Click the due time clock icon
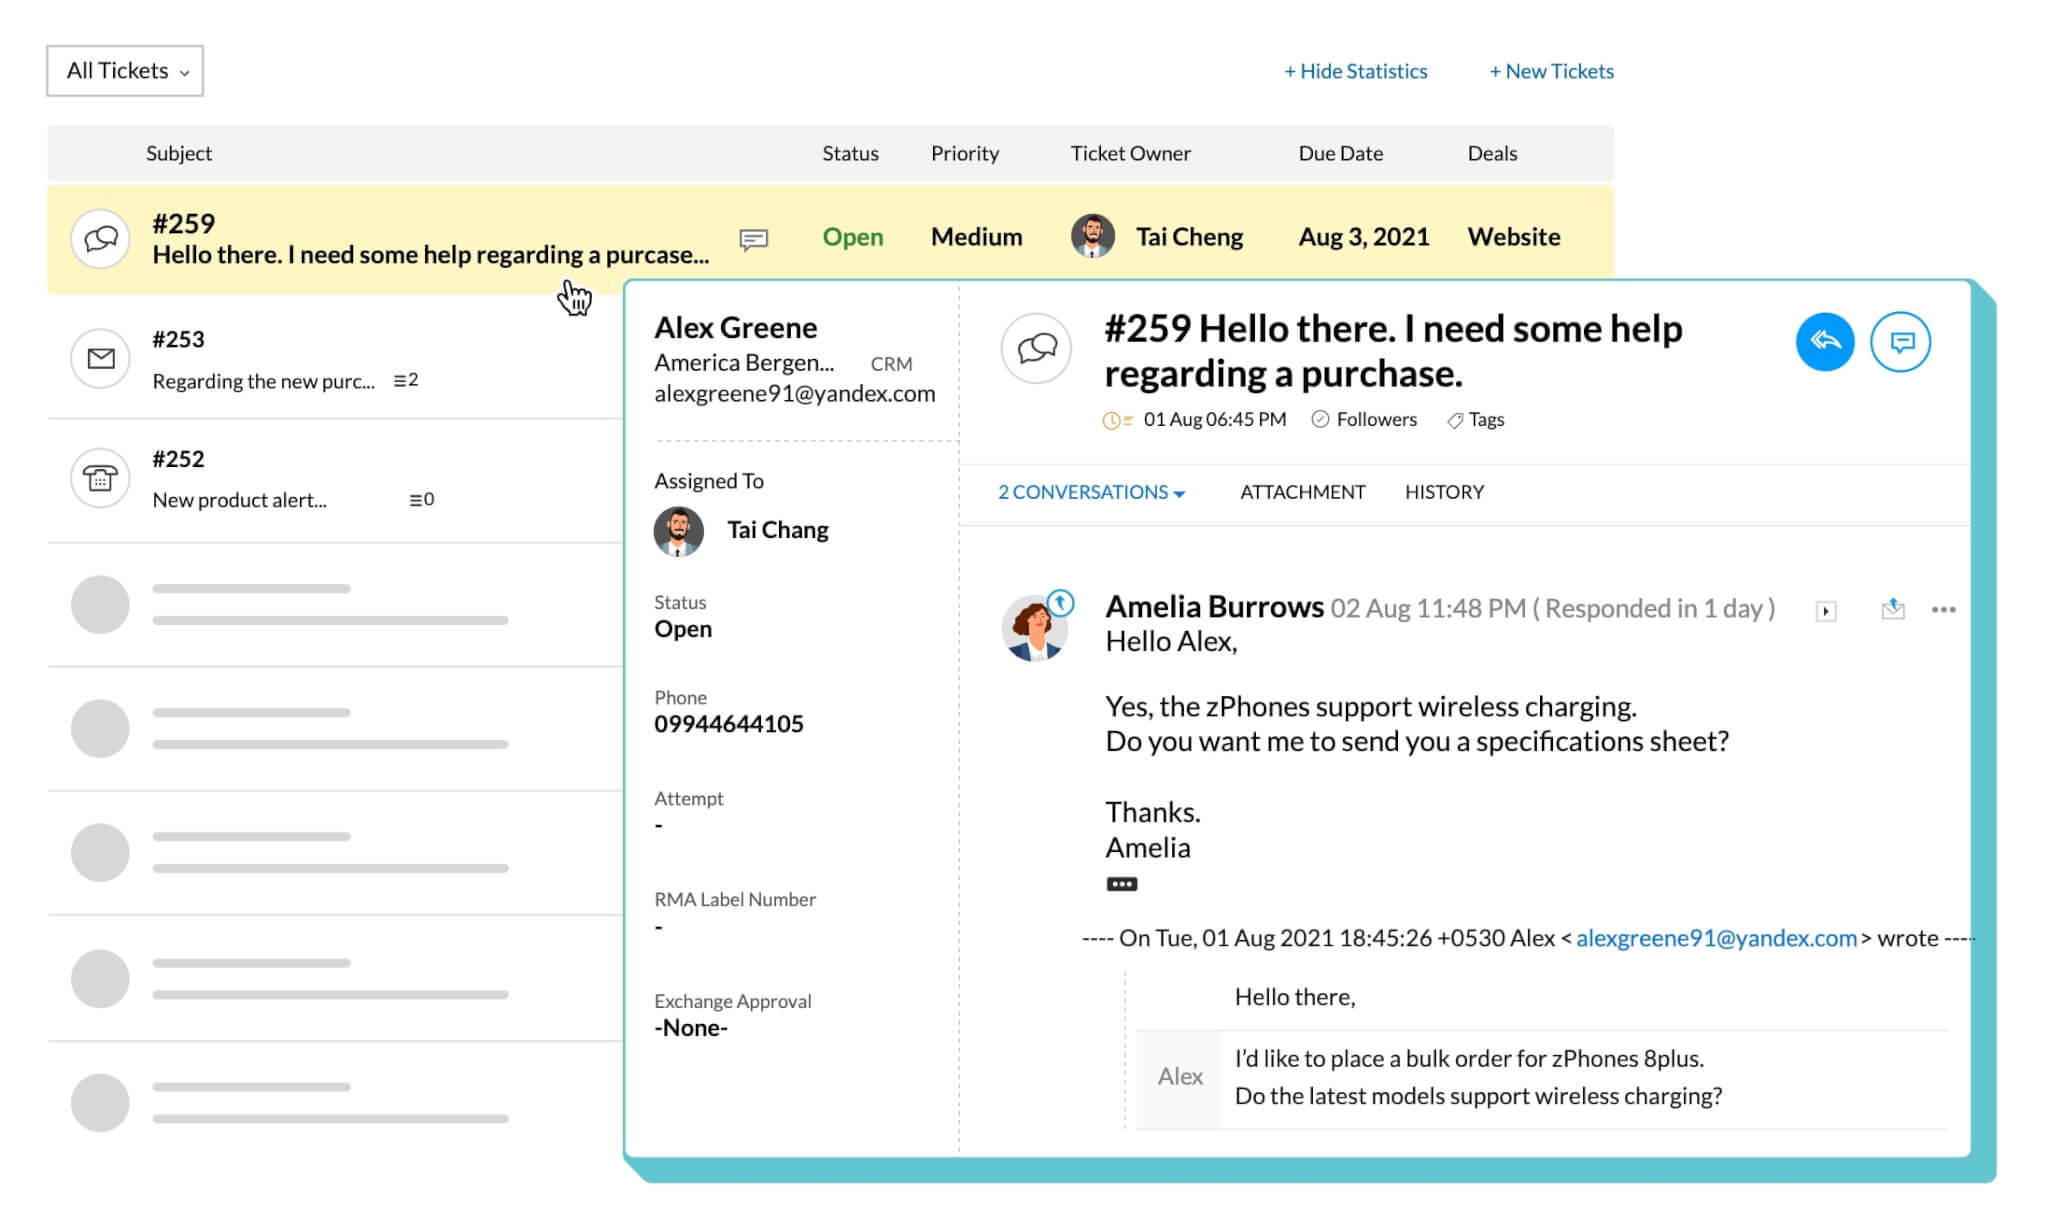 [1117, 421]
